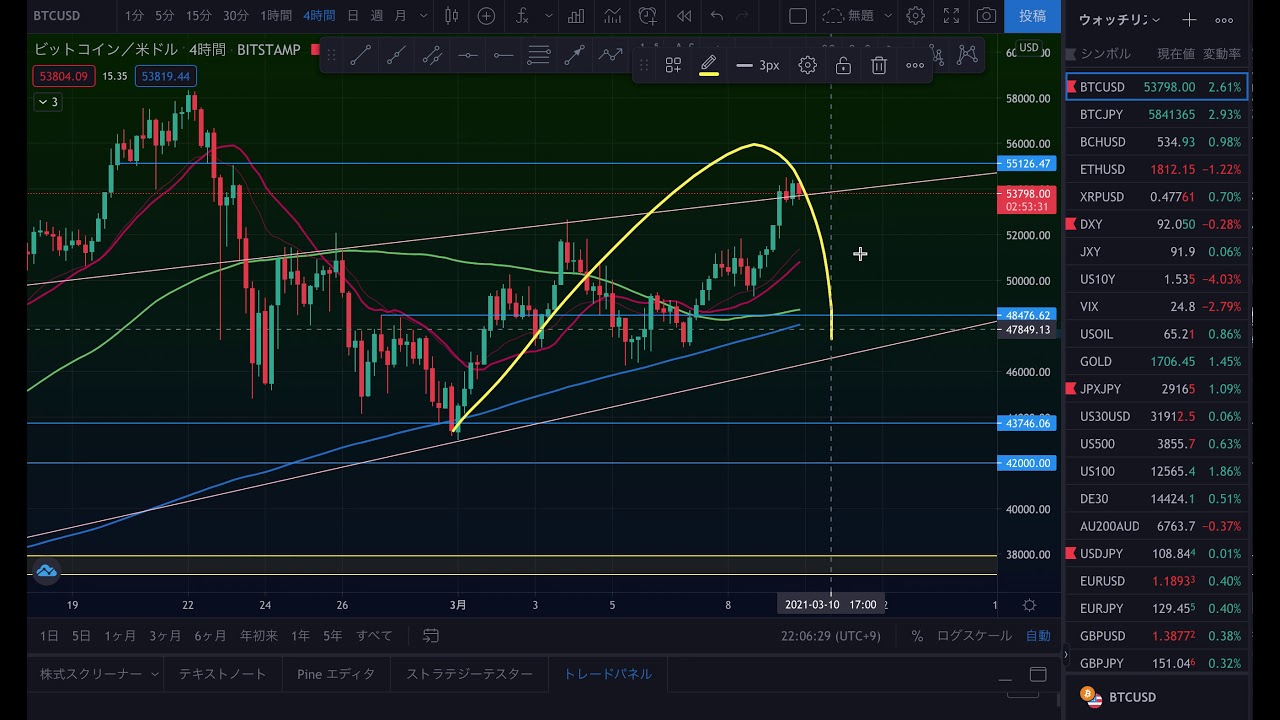Switch to the トレードパネル tab
The image size is (1280, 720).
[x=607, y=674]
